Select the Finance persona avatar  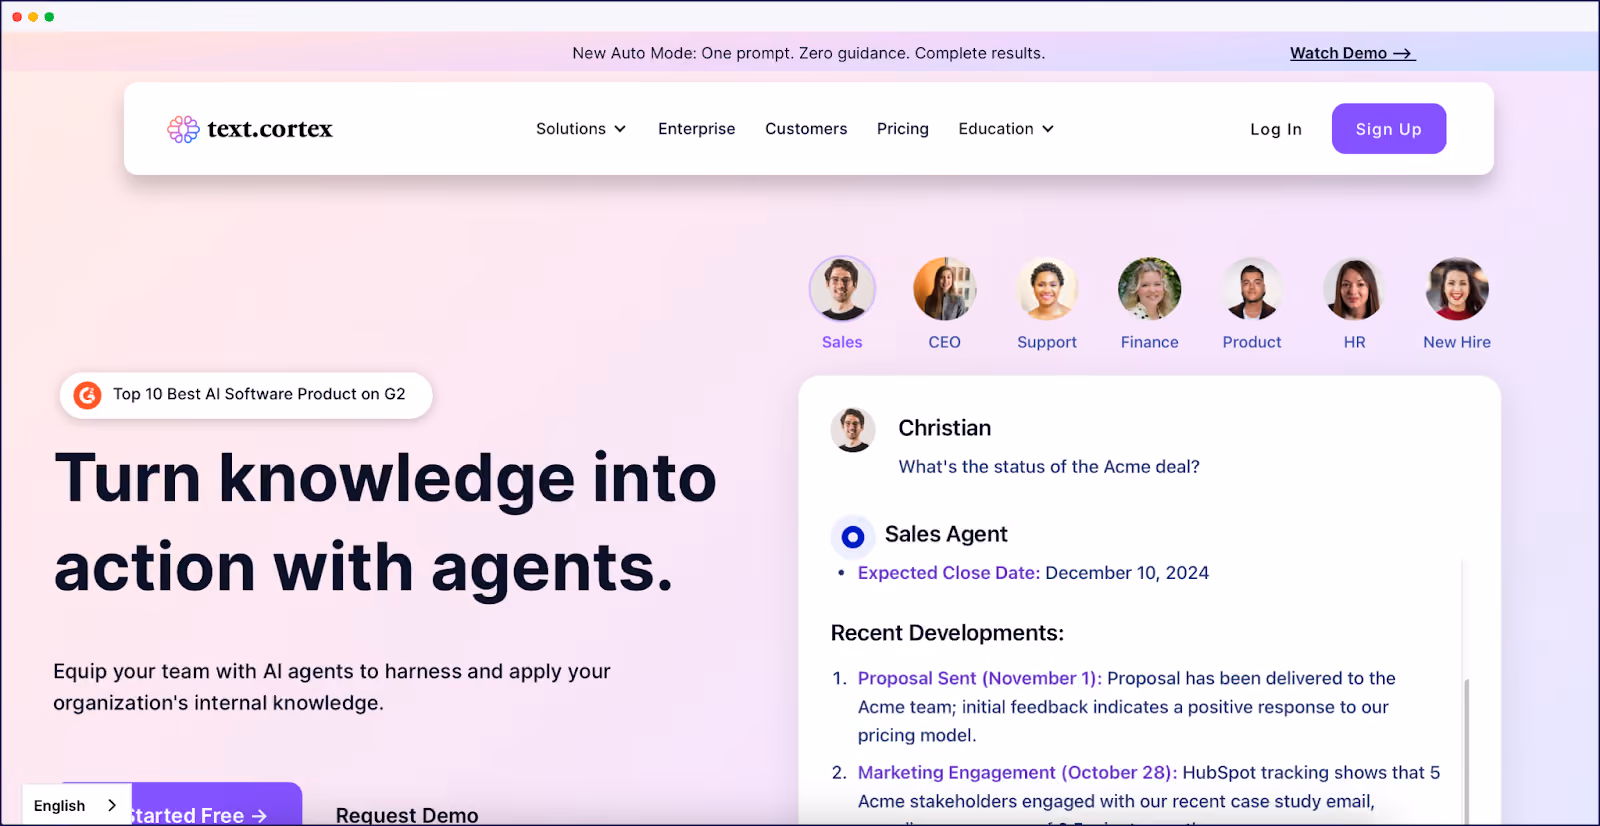1150,289
